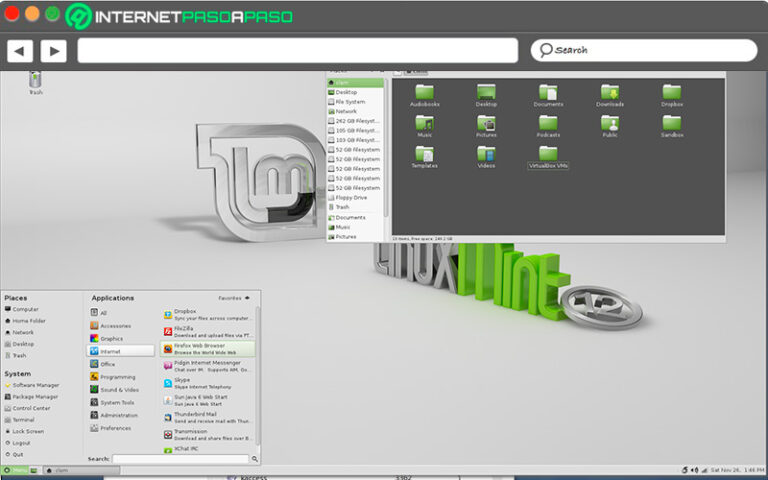Viewport: 768px width, 480px height.
Task: Select the Administration category
Action: pos(118,415)
